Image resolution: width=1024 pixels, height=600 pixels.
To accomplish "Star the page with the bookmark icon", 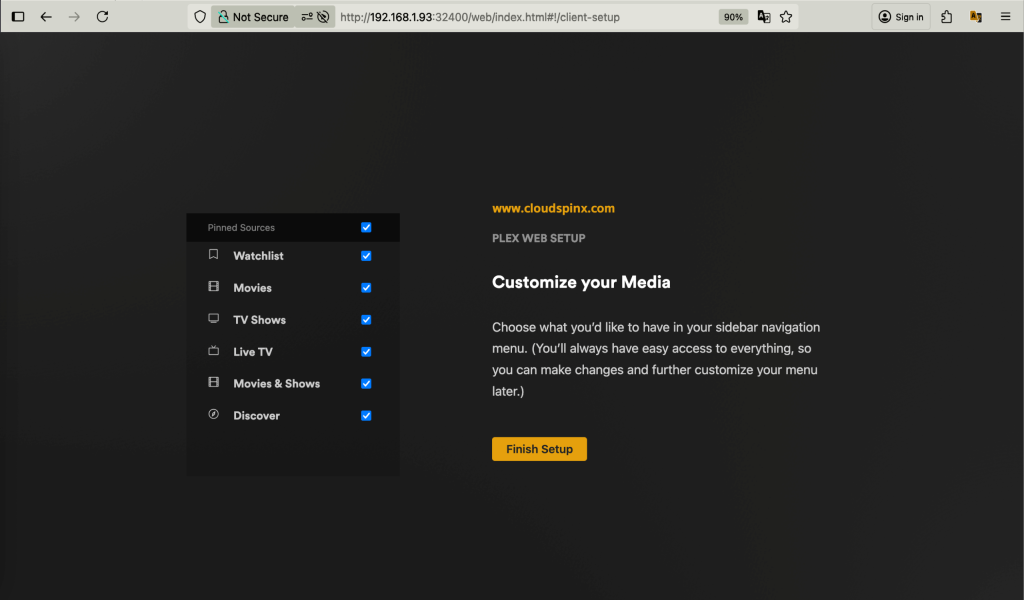I will click(x=786, y=16).
